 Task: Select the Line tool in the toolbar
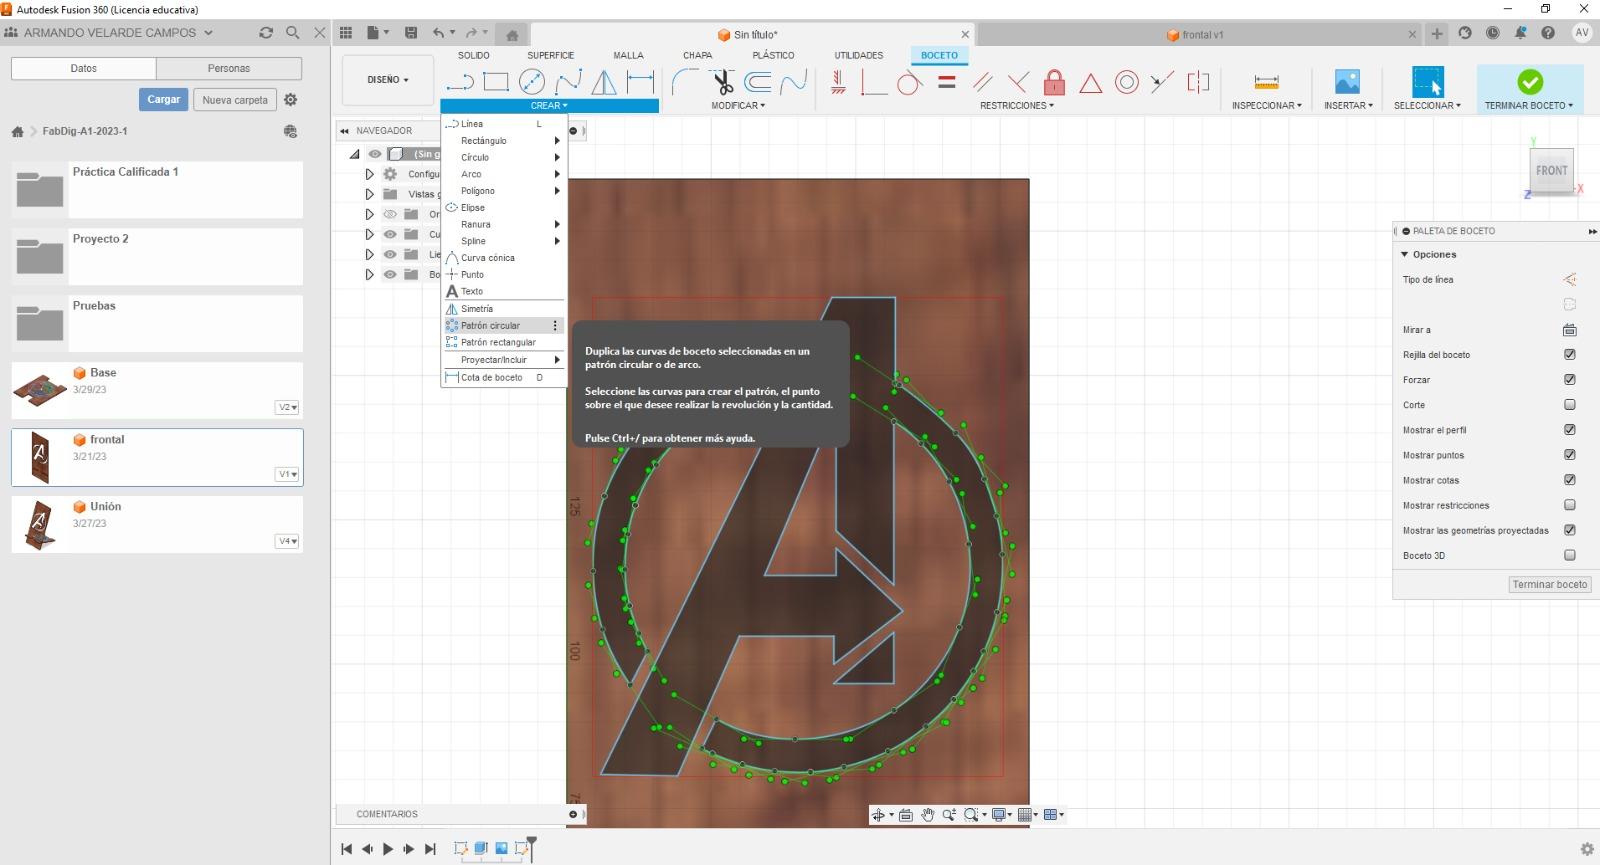point(460,82)
